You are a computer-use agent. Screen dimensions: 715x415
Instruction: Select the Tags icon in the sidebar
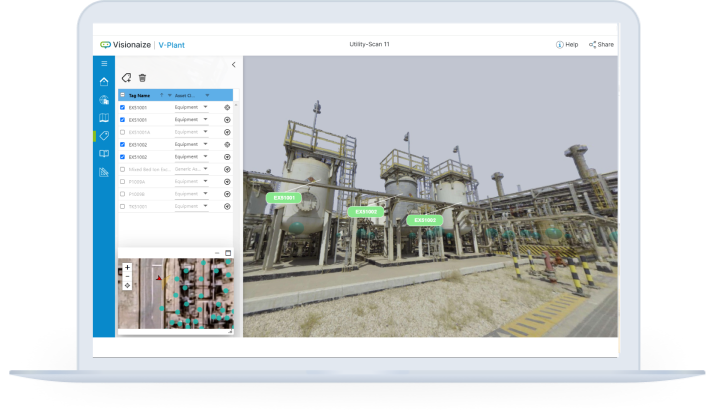(104, 136)
